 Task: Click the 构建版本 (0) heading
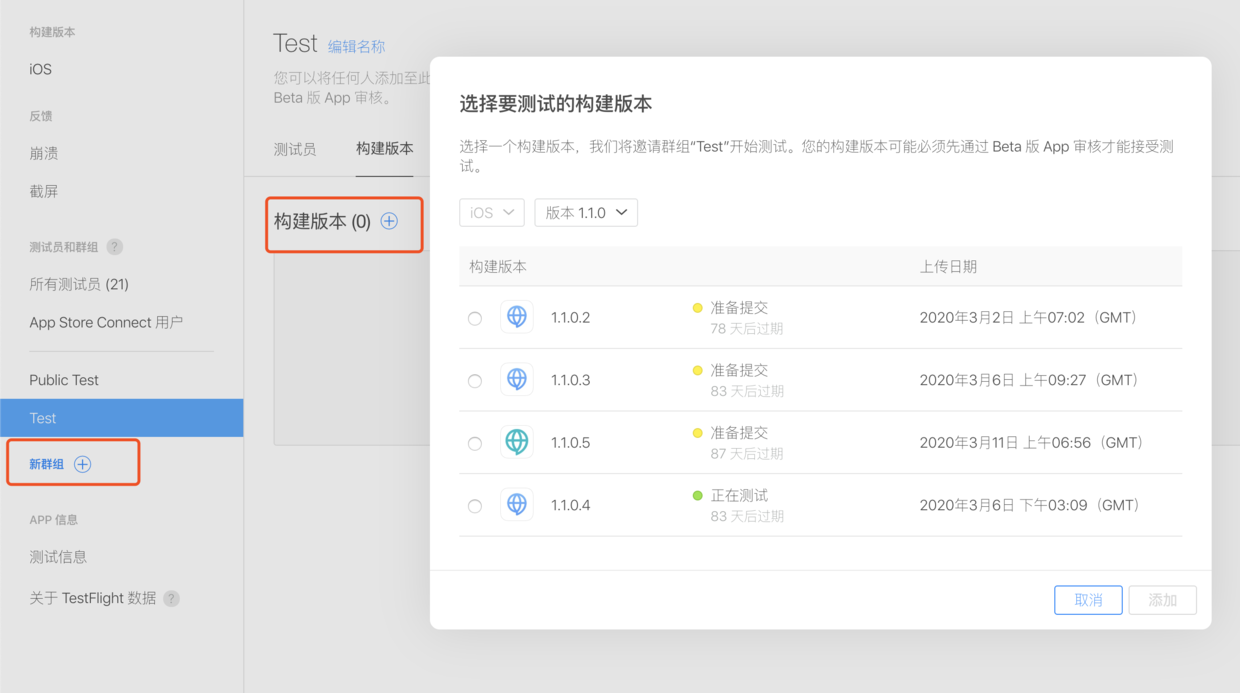(x=322, y=222)
